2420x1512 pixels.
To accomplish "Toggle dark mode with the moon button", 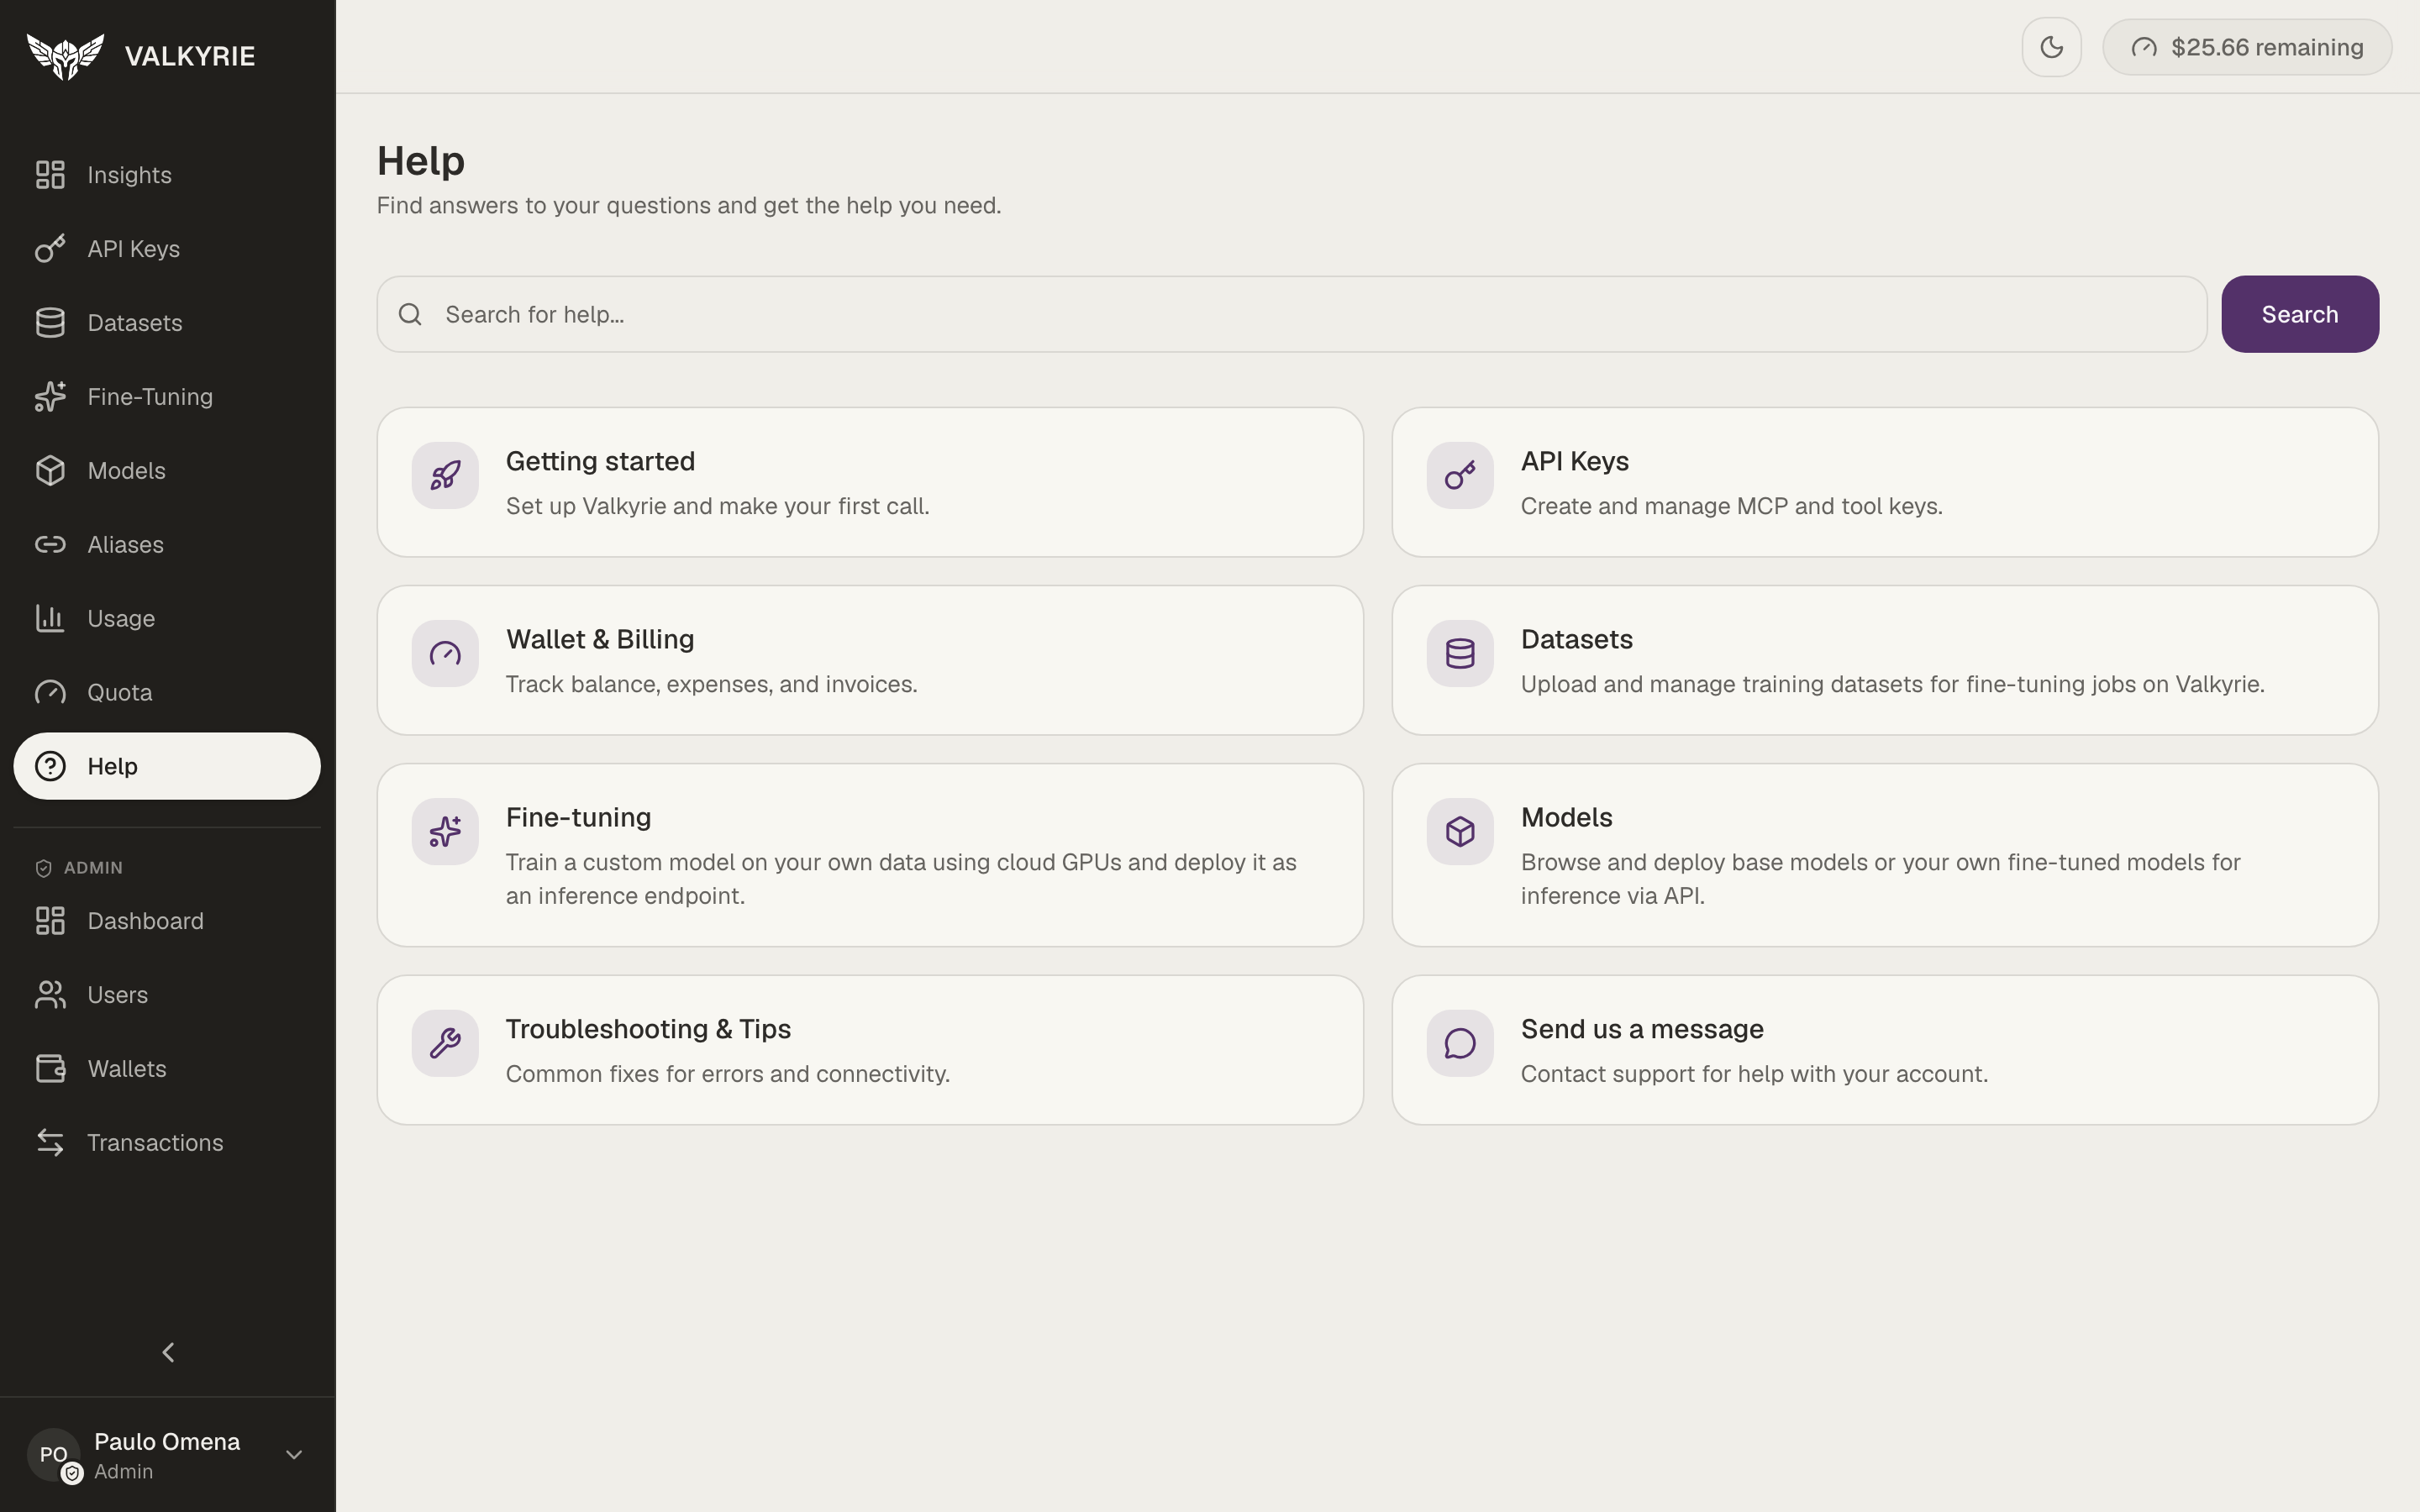I will [x=2052, y=47].
